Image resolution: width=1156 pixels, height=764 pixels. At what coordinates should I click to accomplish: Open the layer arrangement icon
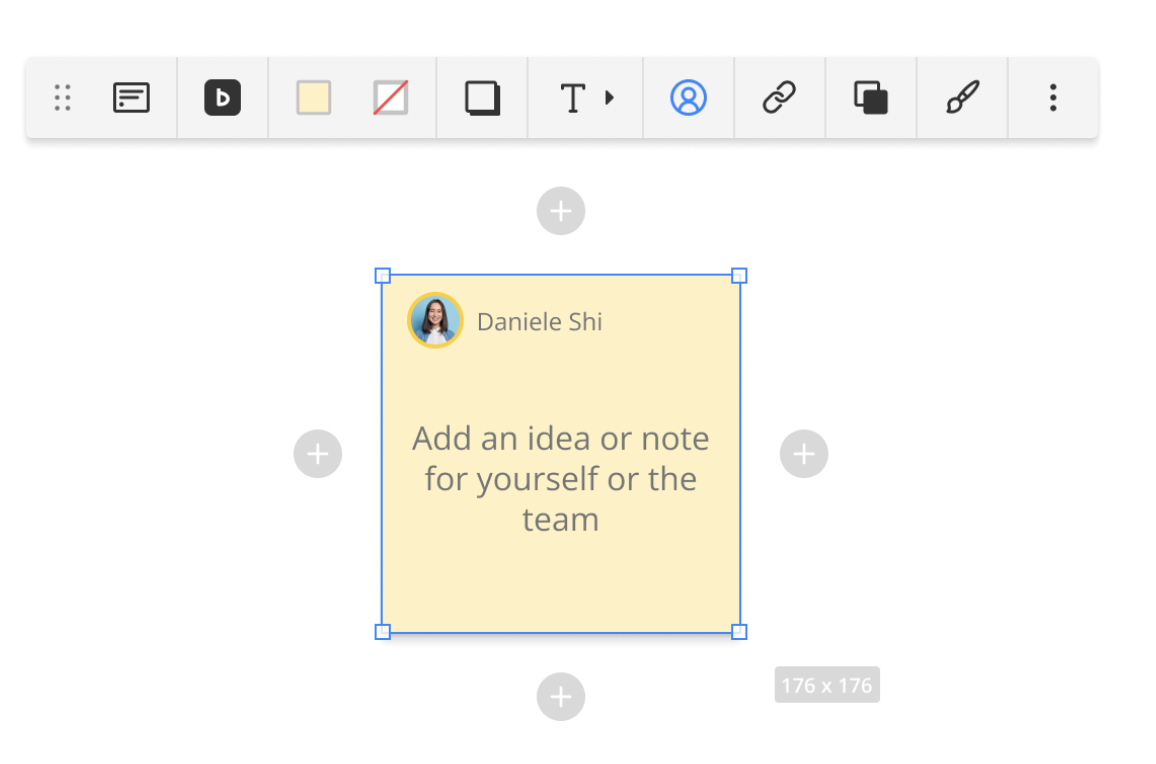click(871, 98)
